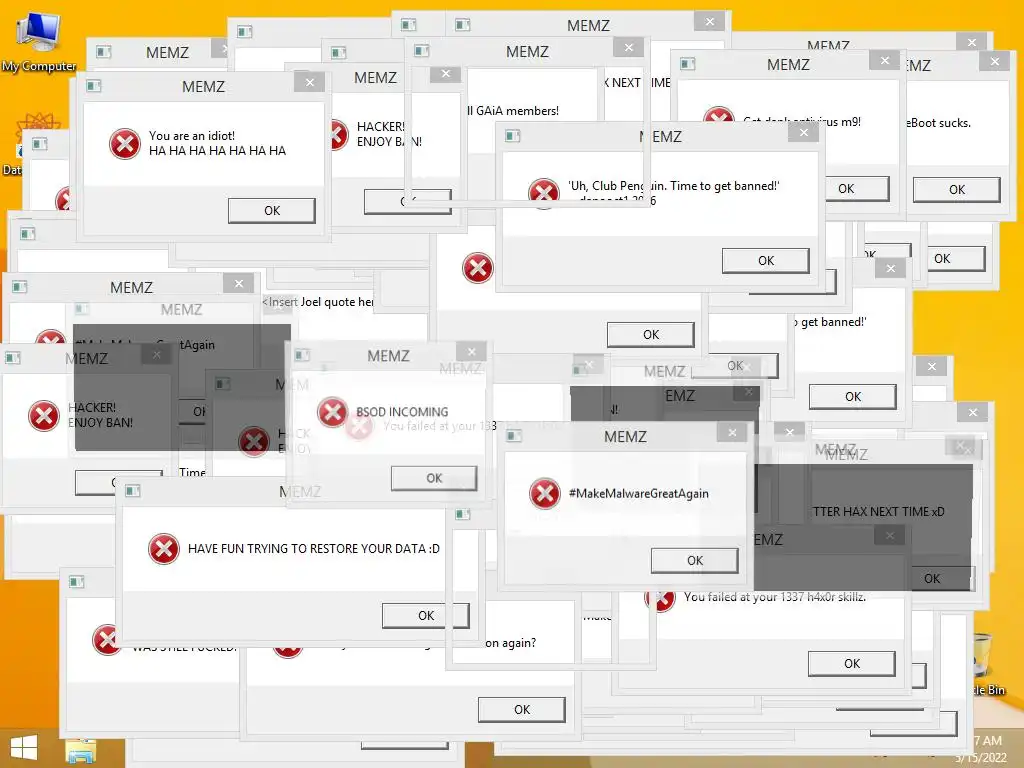Click OK in the 'on again?' dialog

522,710
